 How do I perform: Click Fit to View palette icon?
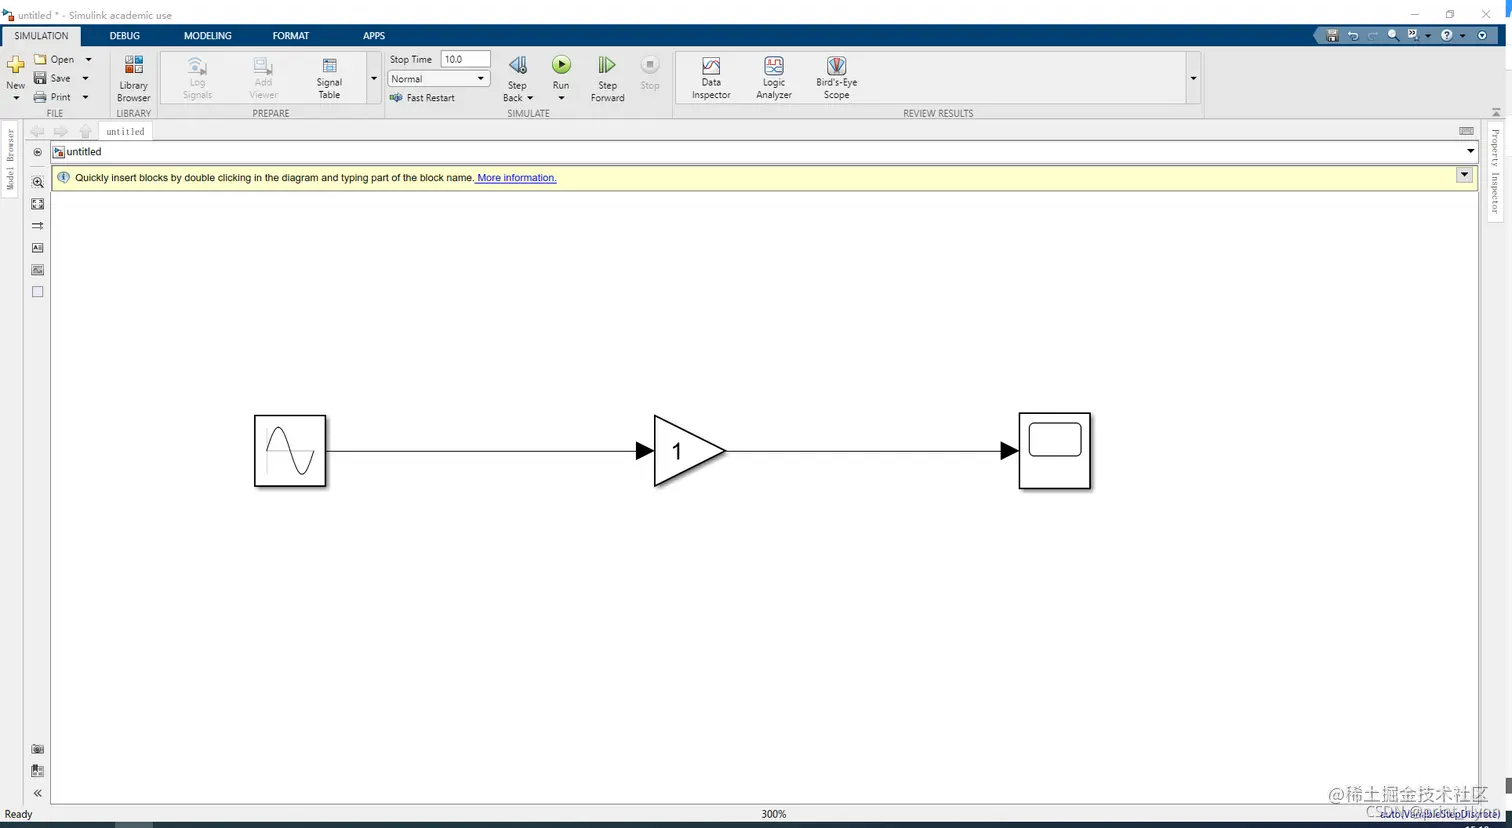[38, 204]
